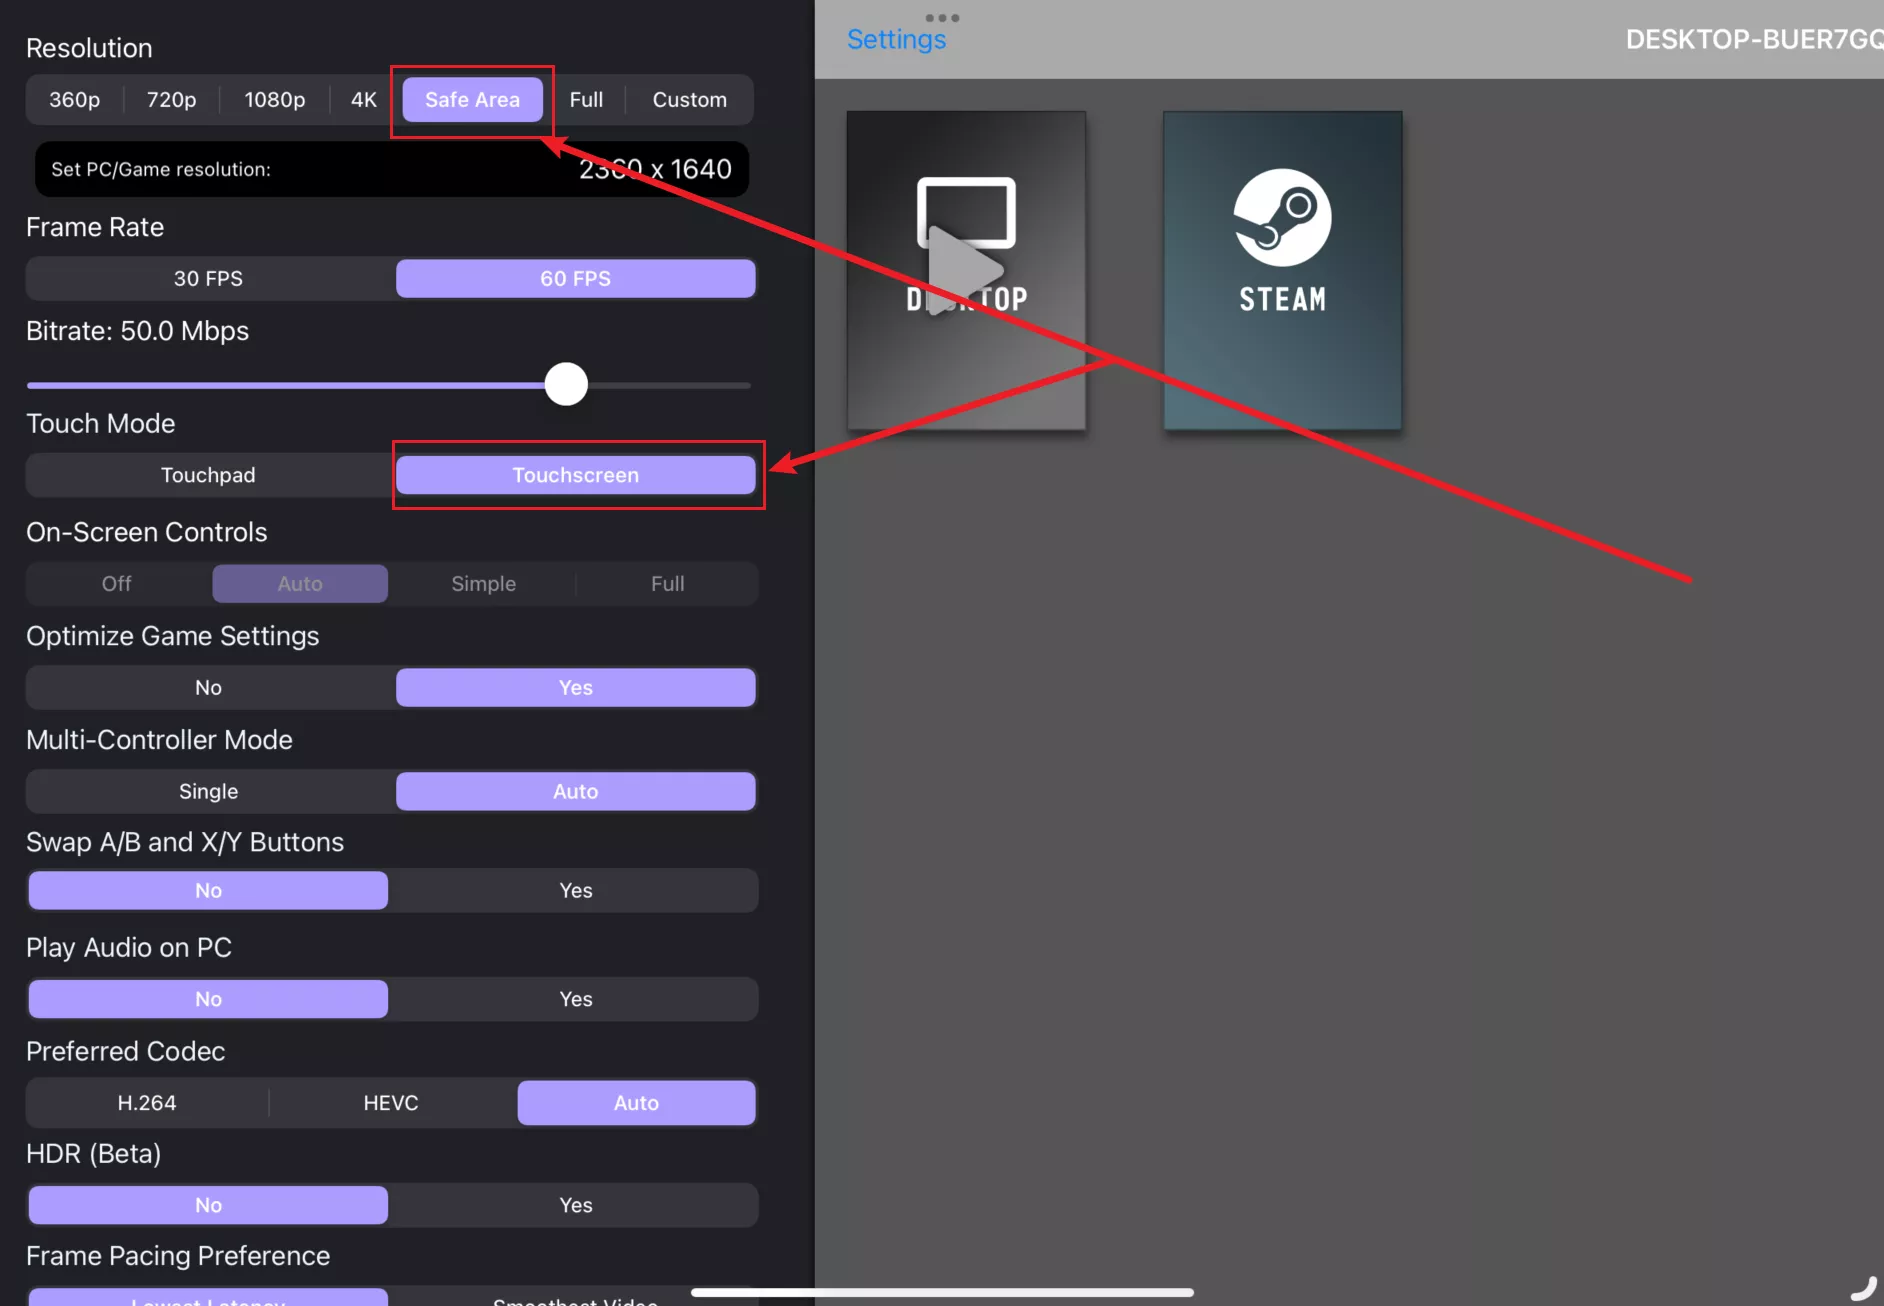
Task: Click the Bitrate slider handle
Action: click(x=566, y=384)
